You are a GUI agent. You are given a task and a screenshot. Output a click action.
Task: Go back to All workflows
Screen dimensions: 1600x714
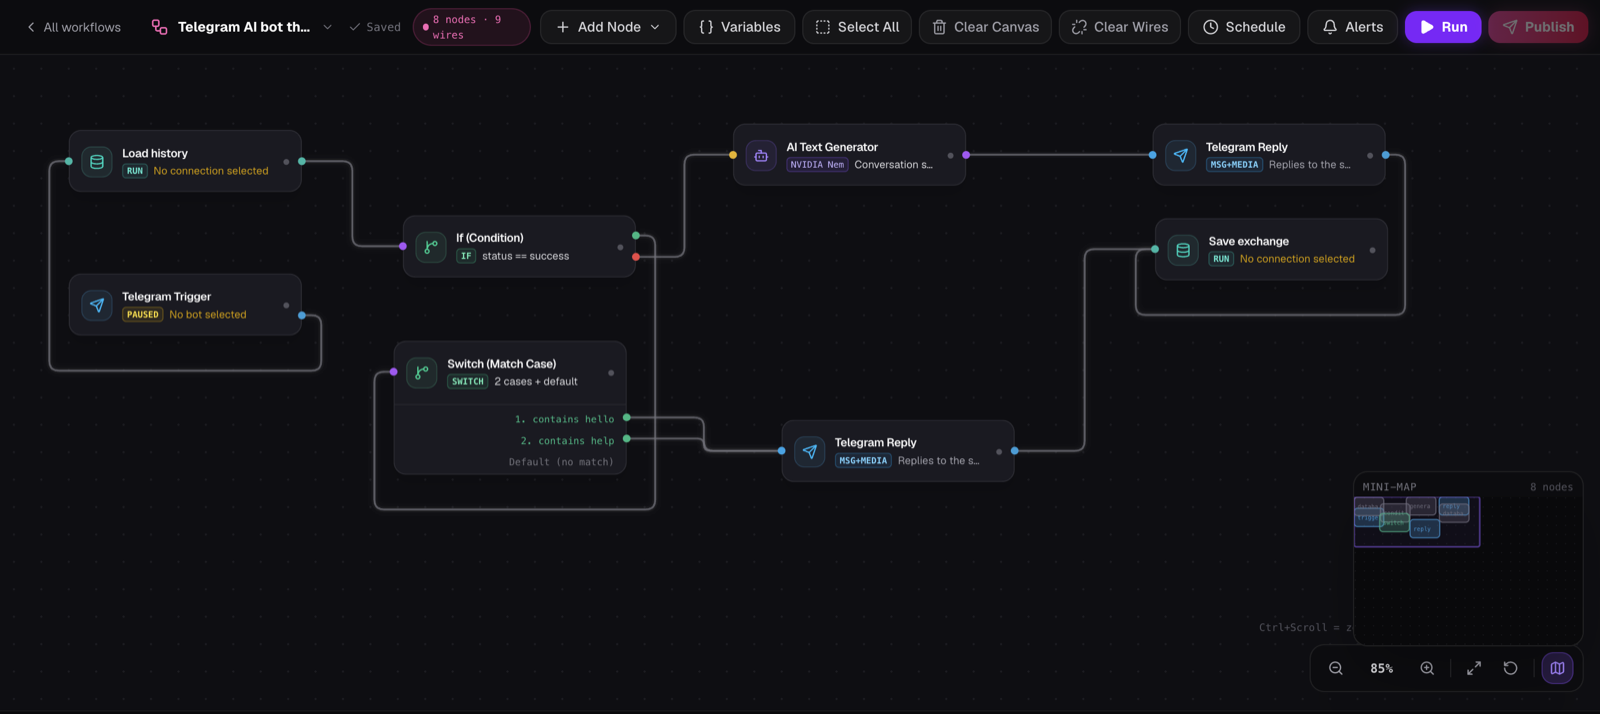click(74, 27)
